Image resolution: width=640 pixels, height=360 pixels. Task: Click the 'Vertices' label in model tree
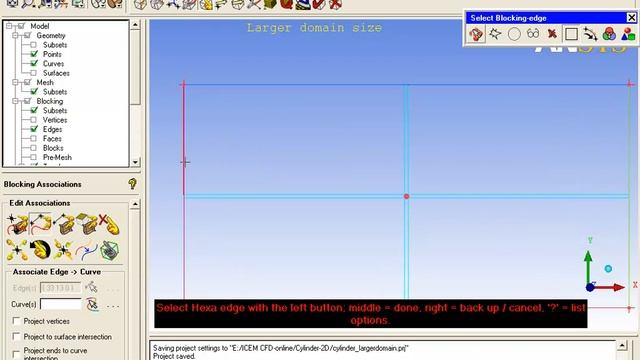55,120
